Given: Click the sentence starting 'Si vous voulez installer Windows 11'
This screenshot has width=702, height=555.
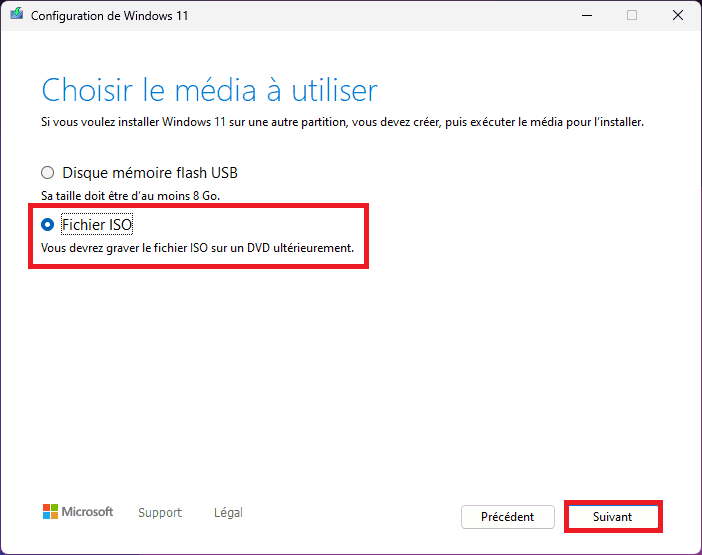Looking at the screenshot, I should [x=342, y=122].
